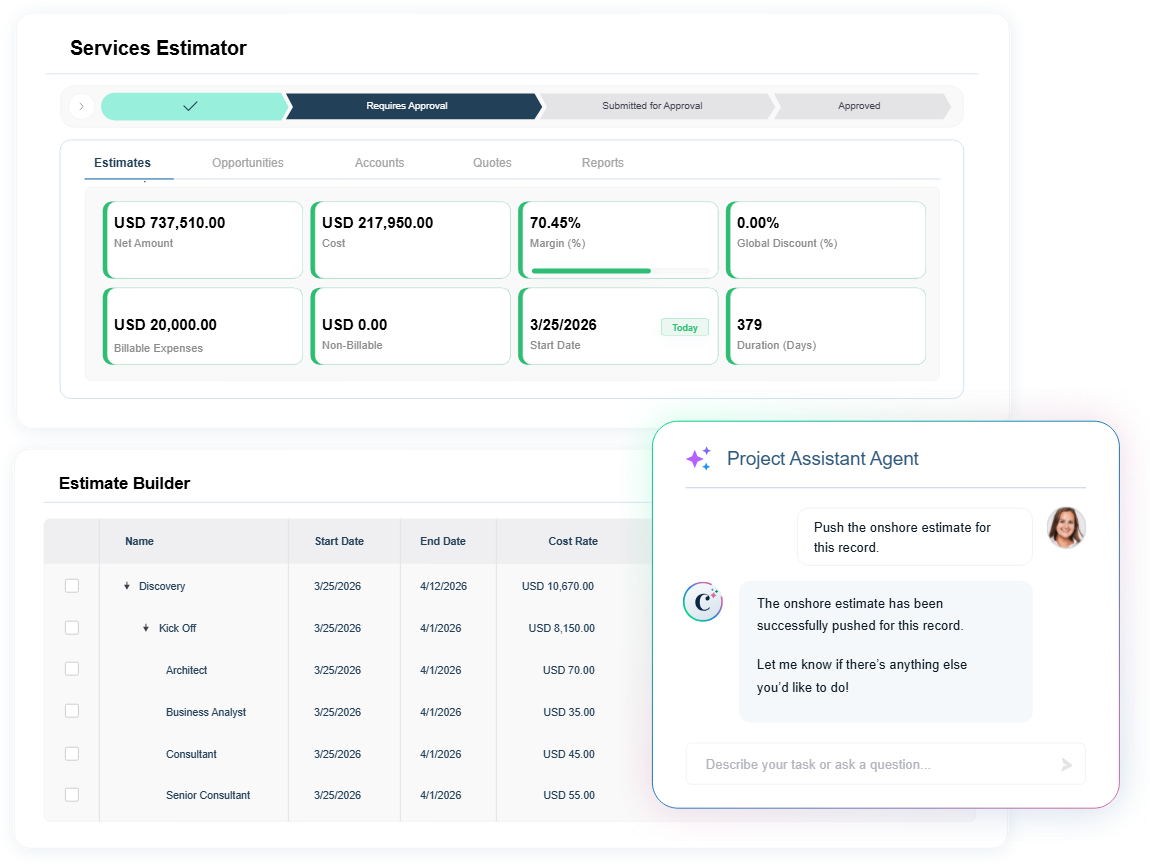Click the Name column header
This screenshot has width=1150, height=867.
tap(139, 541)
